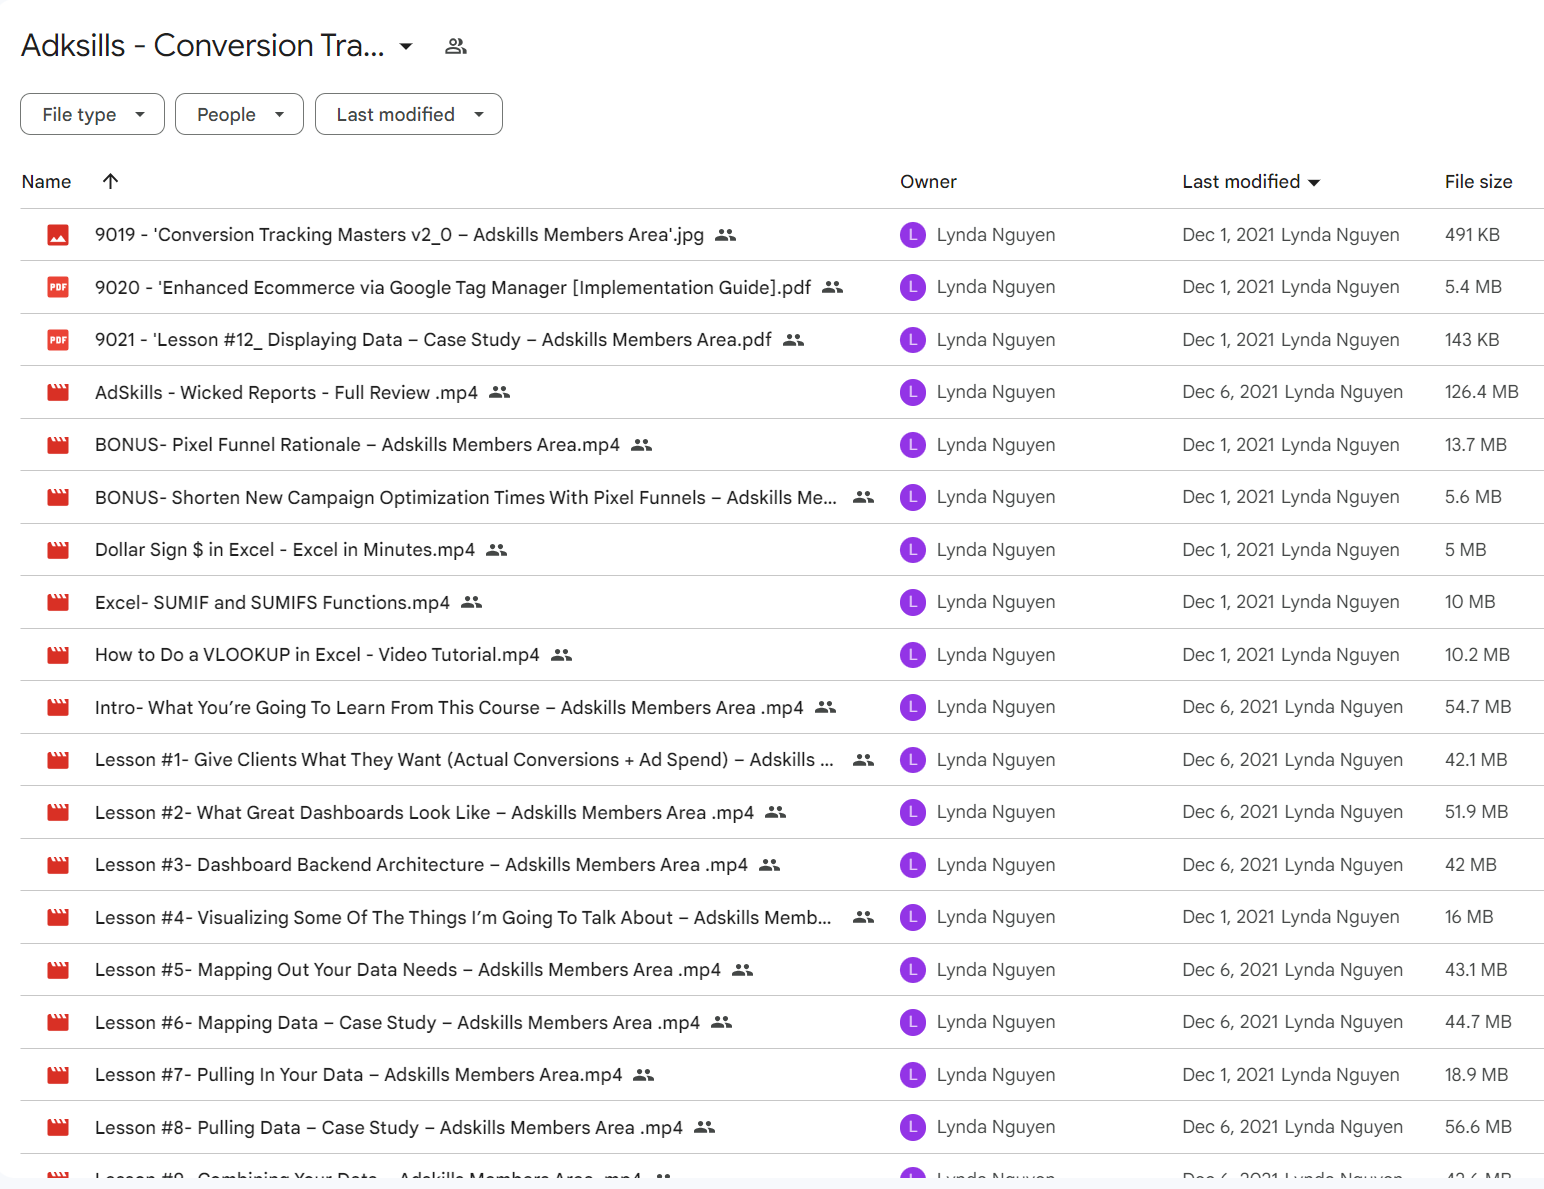1544x1189 pixels.
Task: Click video icon for Intro- What You're Going To Learn
Action: [58, 707]
